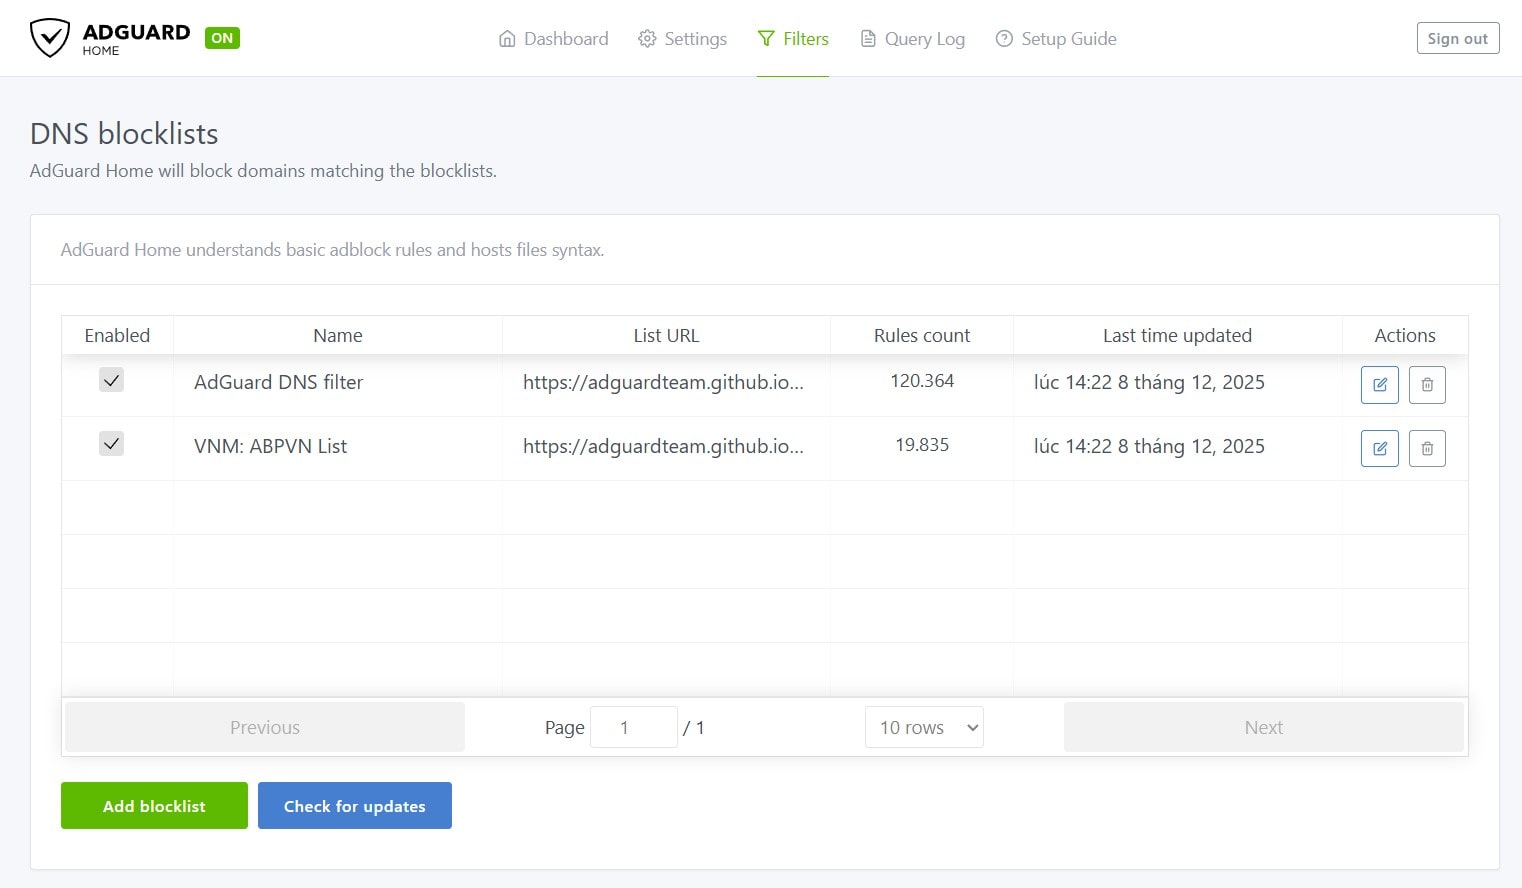1522x888 pixels.
Task: Edit the VNM: ABPVN List entry
Action: click(x=1379, y=449)
